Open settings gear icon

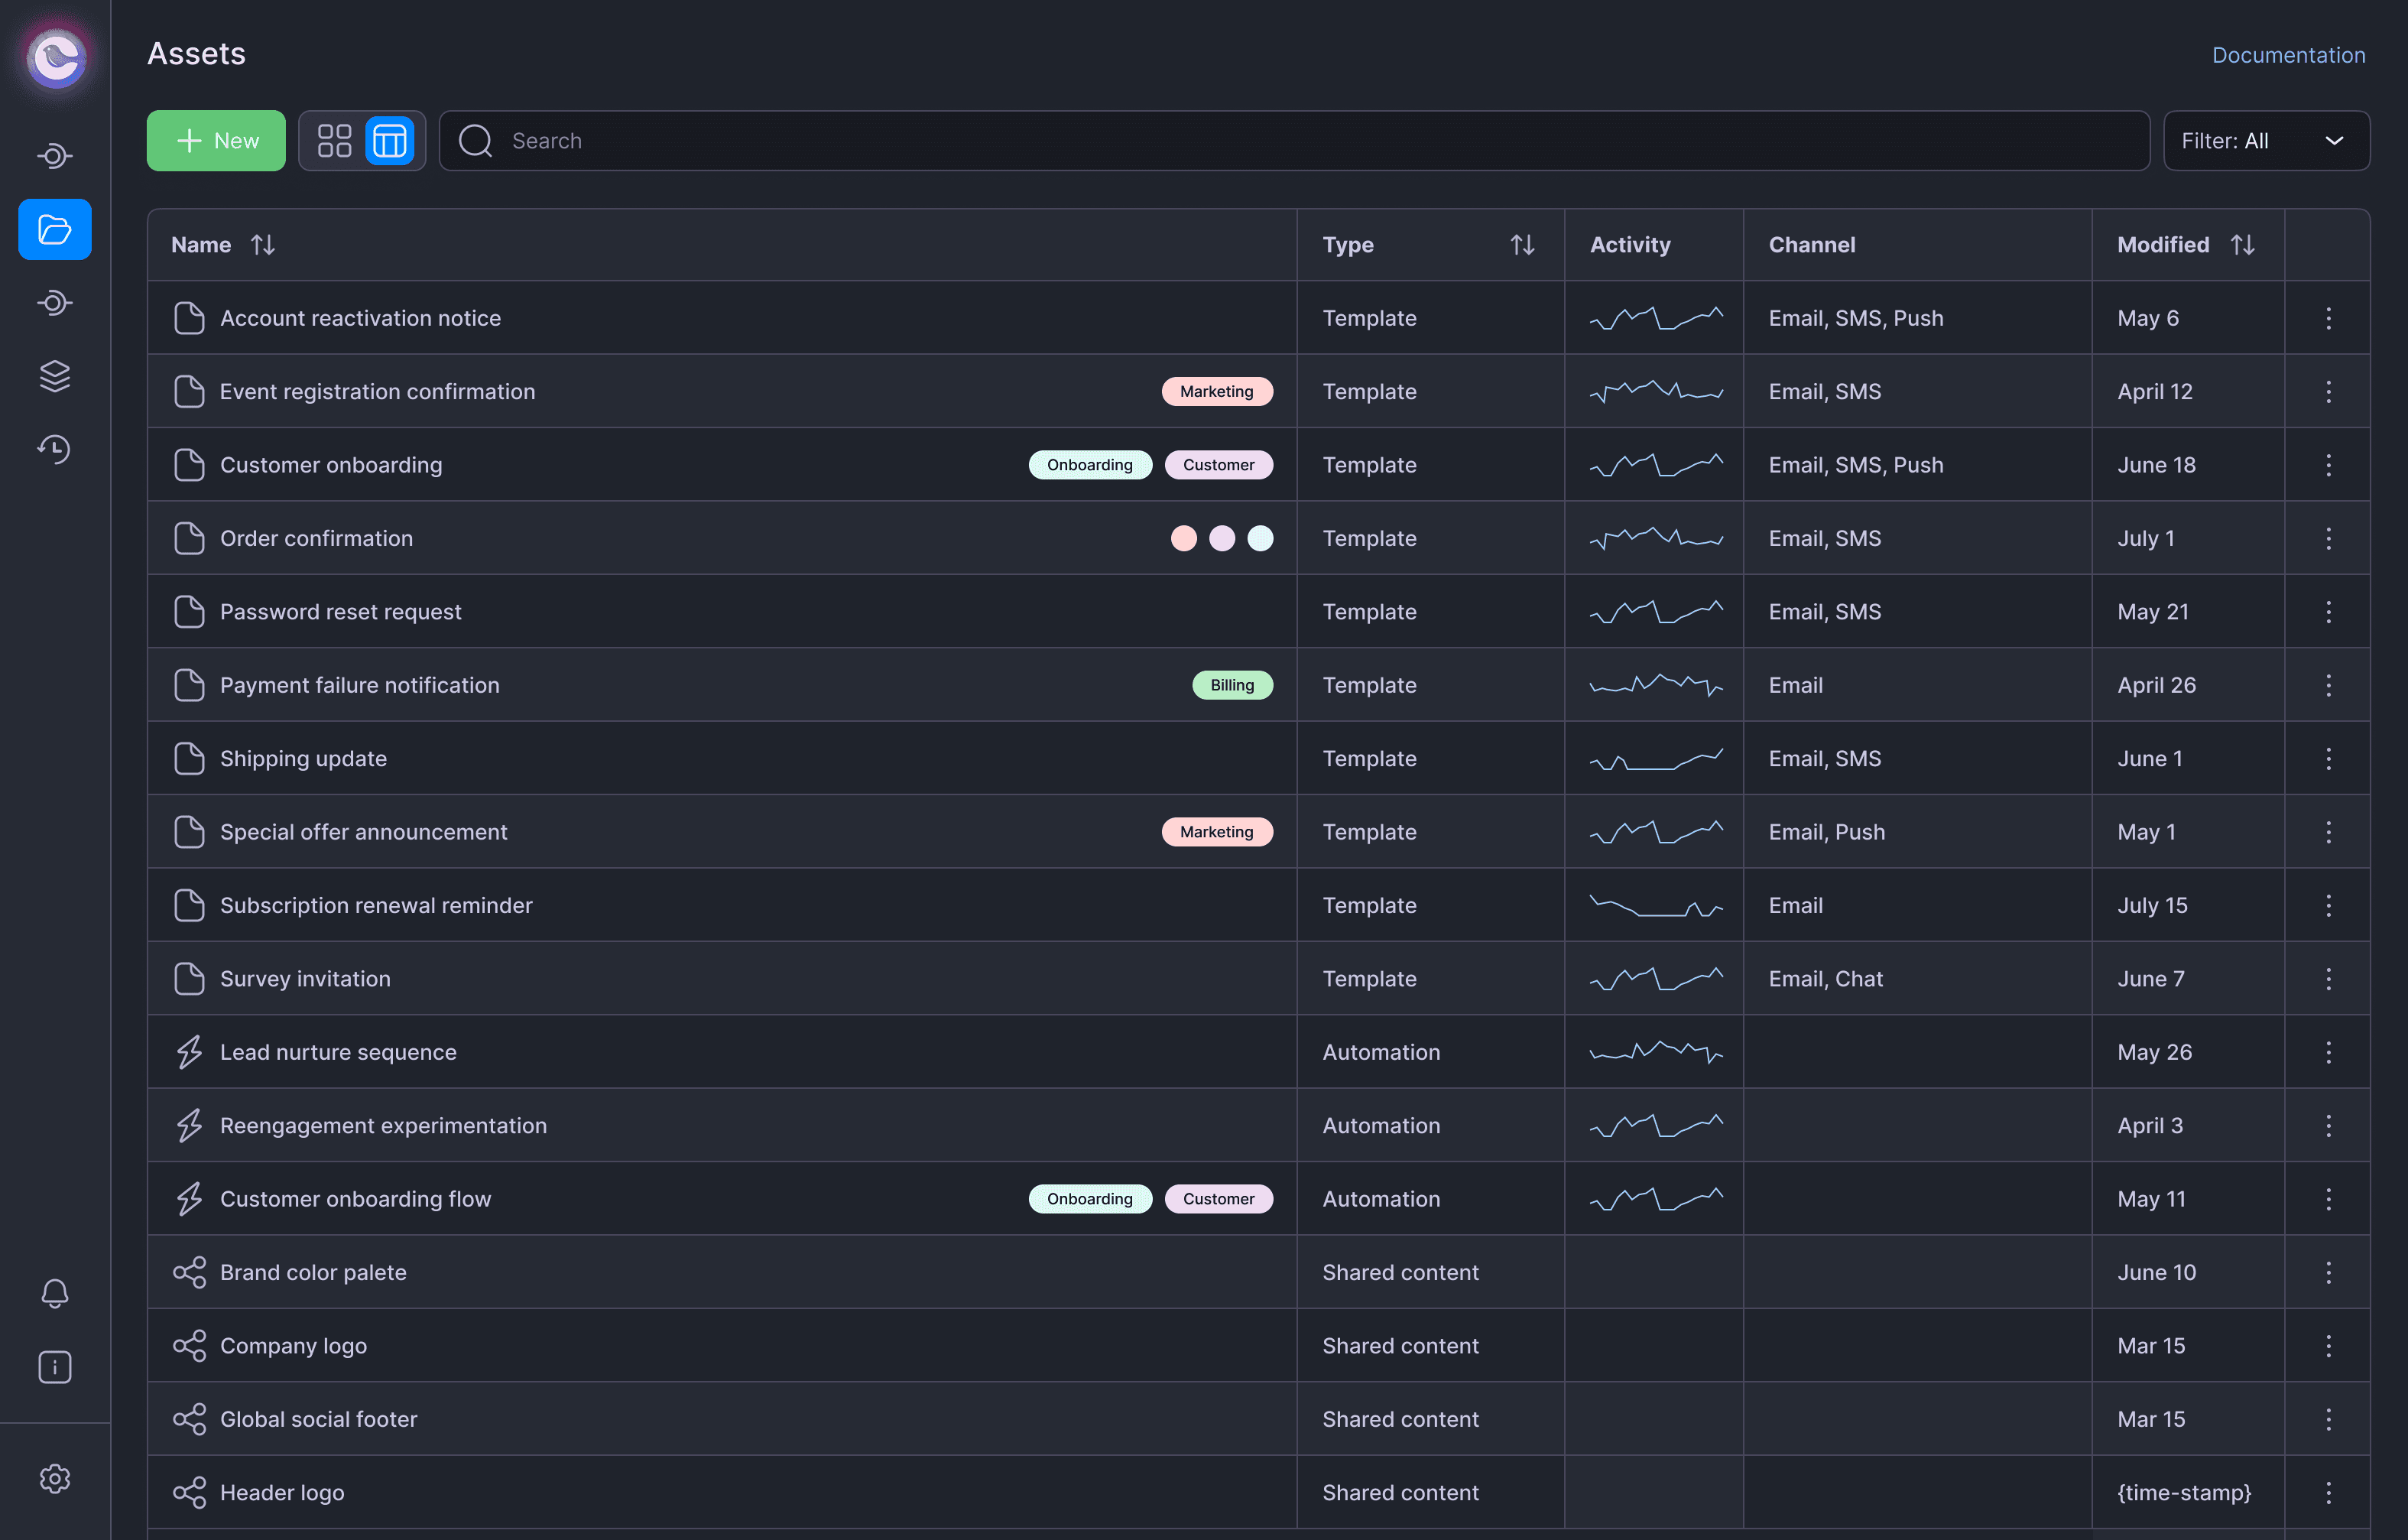[x=55, y=1478]
